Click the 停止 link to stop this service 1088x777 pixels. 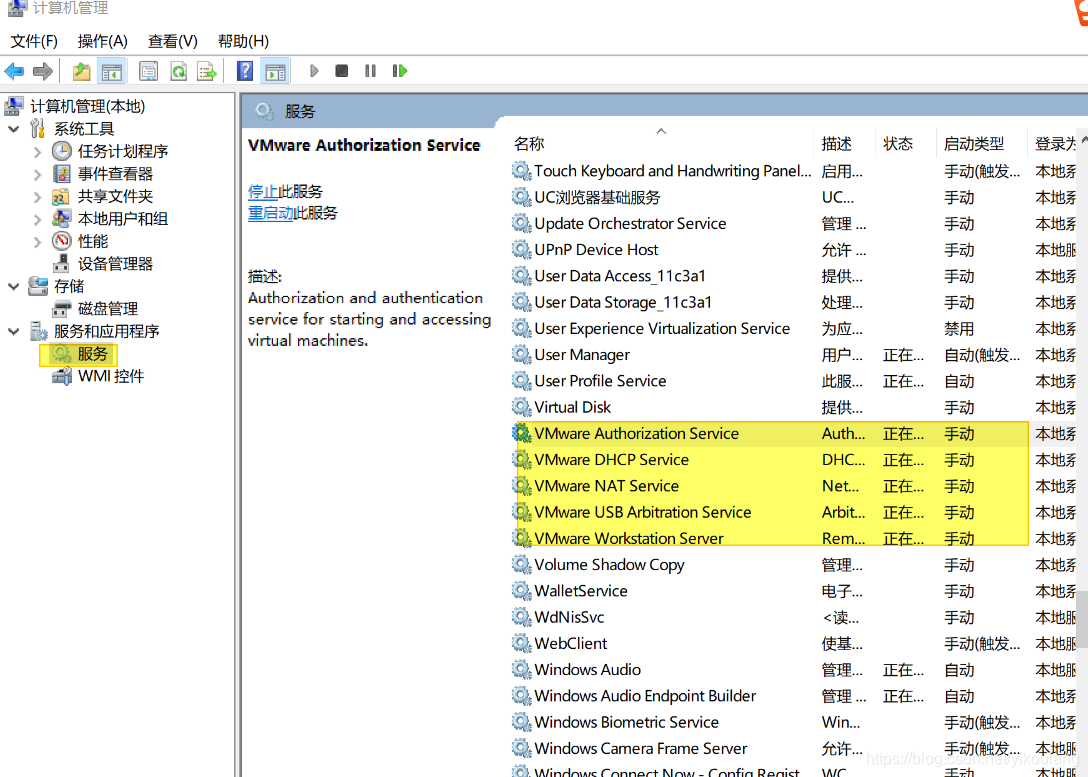[263, 191]
